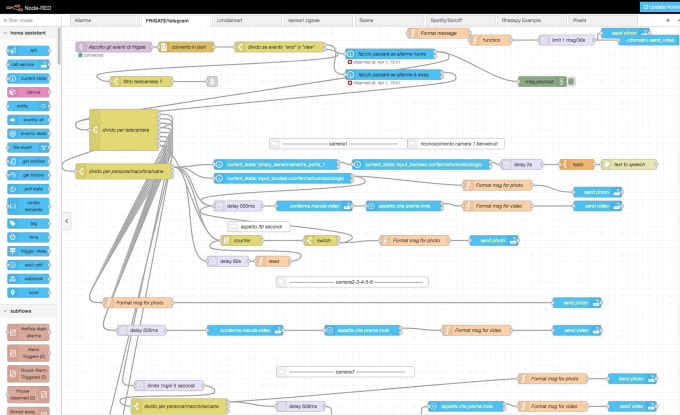The height and width of the screenshot is (415, 680).
Task: Select the pink device palette node
Action: coord(28,92)
